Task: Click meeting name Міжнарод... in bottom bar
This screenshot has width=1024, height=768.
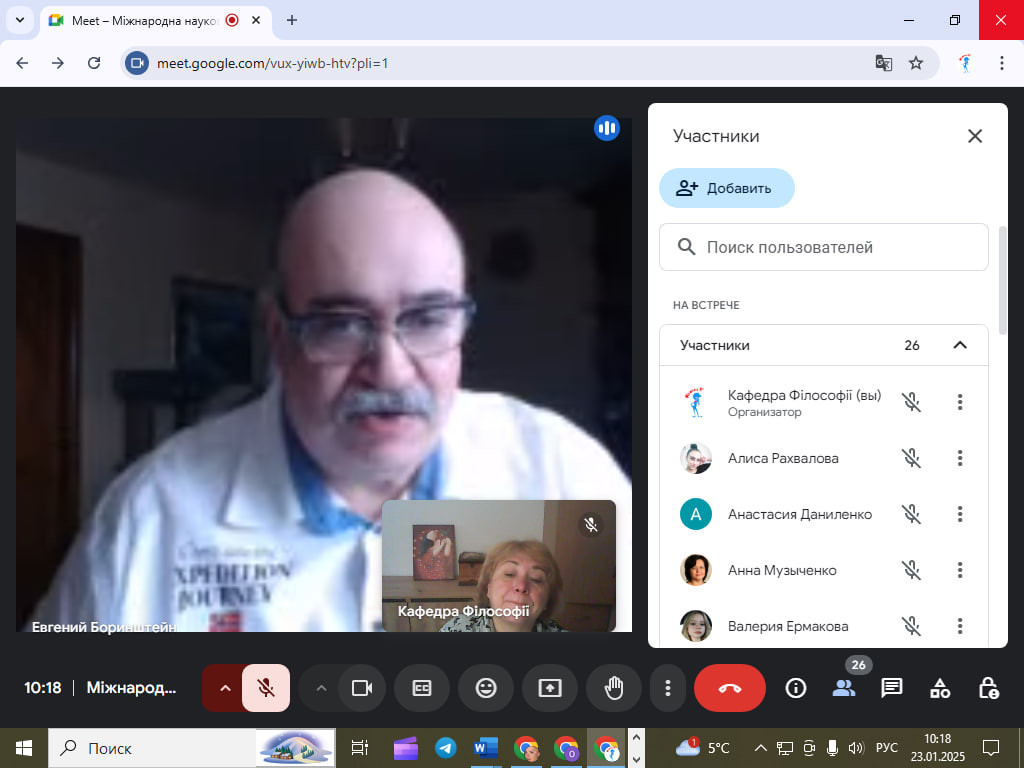Action: (x=131, y=688)
